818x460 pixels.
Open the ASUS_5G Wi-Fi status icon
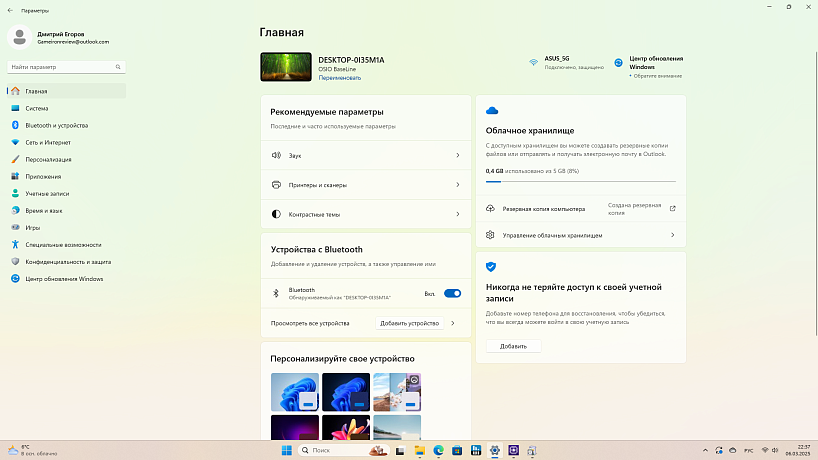click(534, 62)
